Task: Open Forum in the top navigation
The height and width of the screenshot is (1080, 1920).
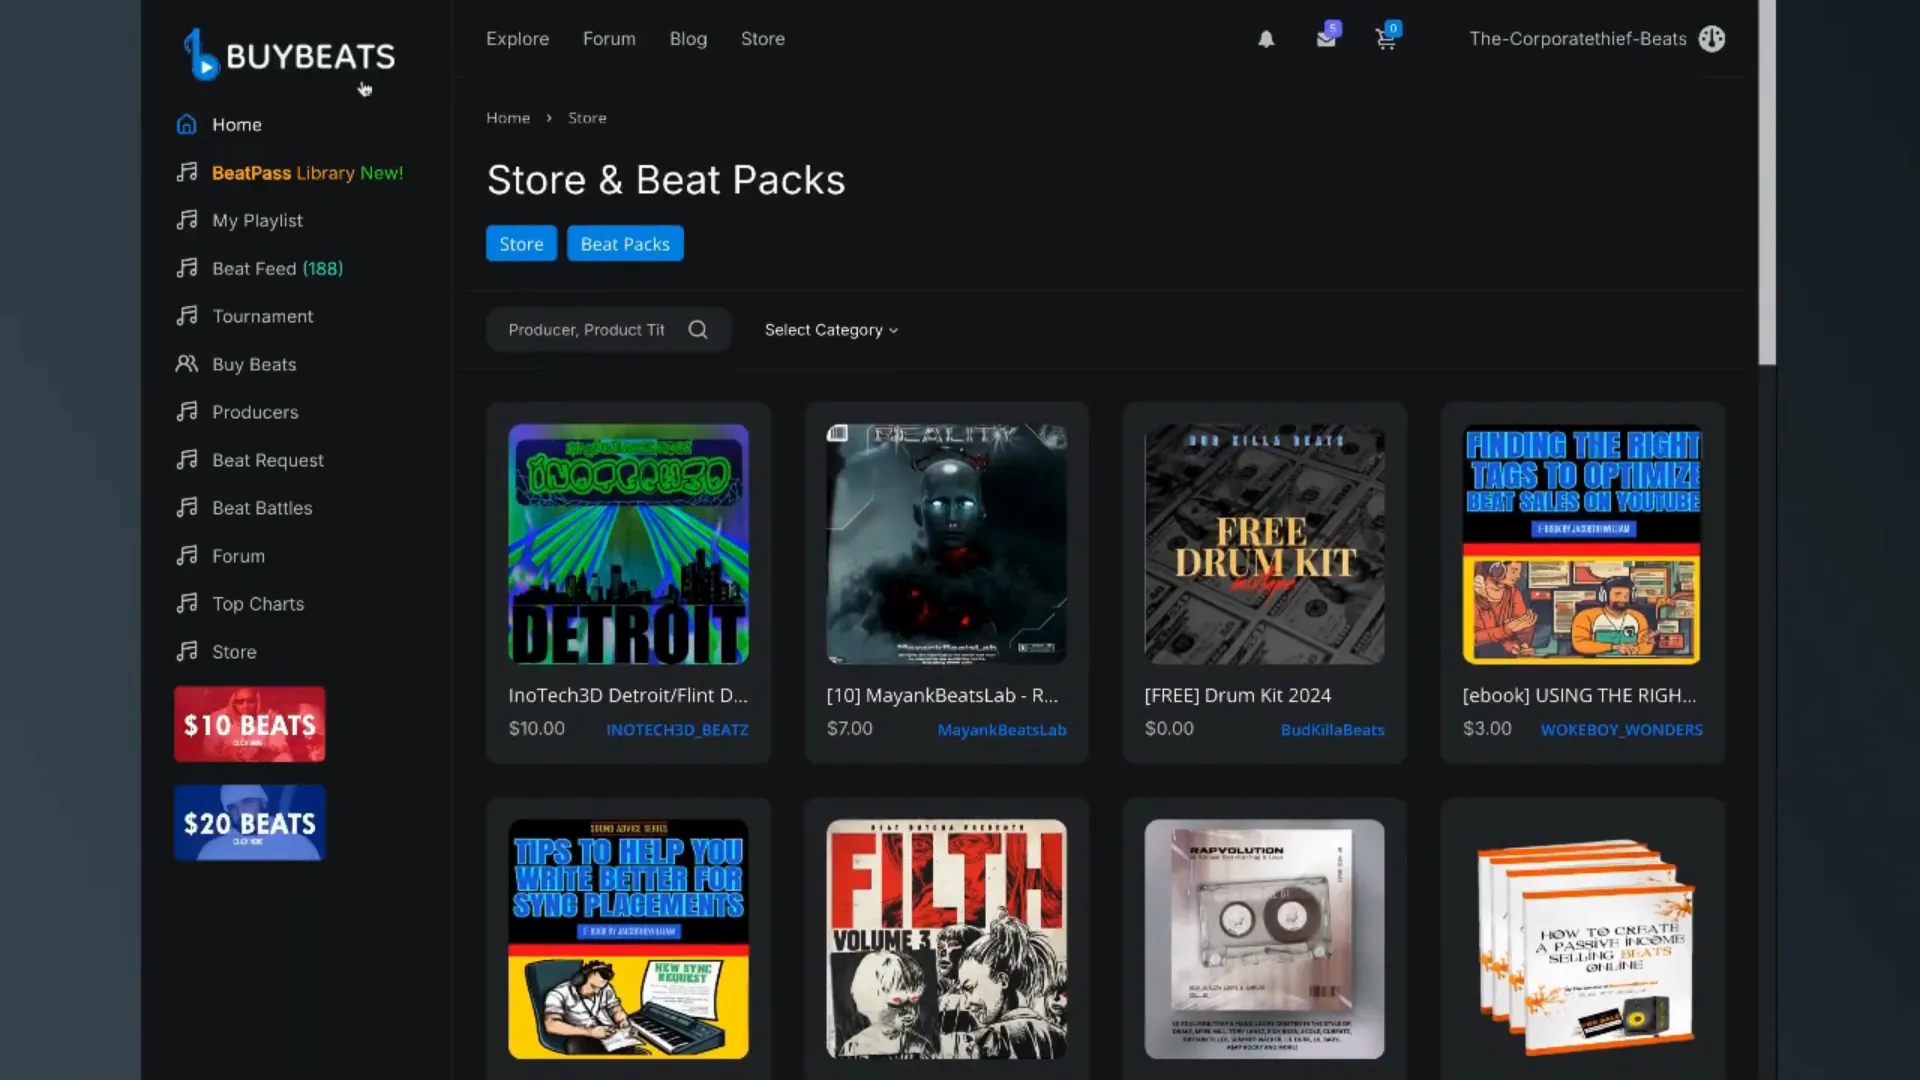Action: [x=609, y=39]
